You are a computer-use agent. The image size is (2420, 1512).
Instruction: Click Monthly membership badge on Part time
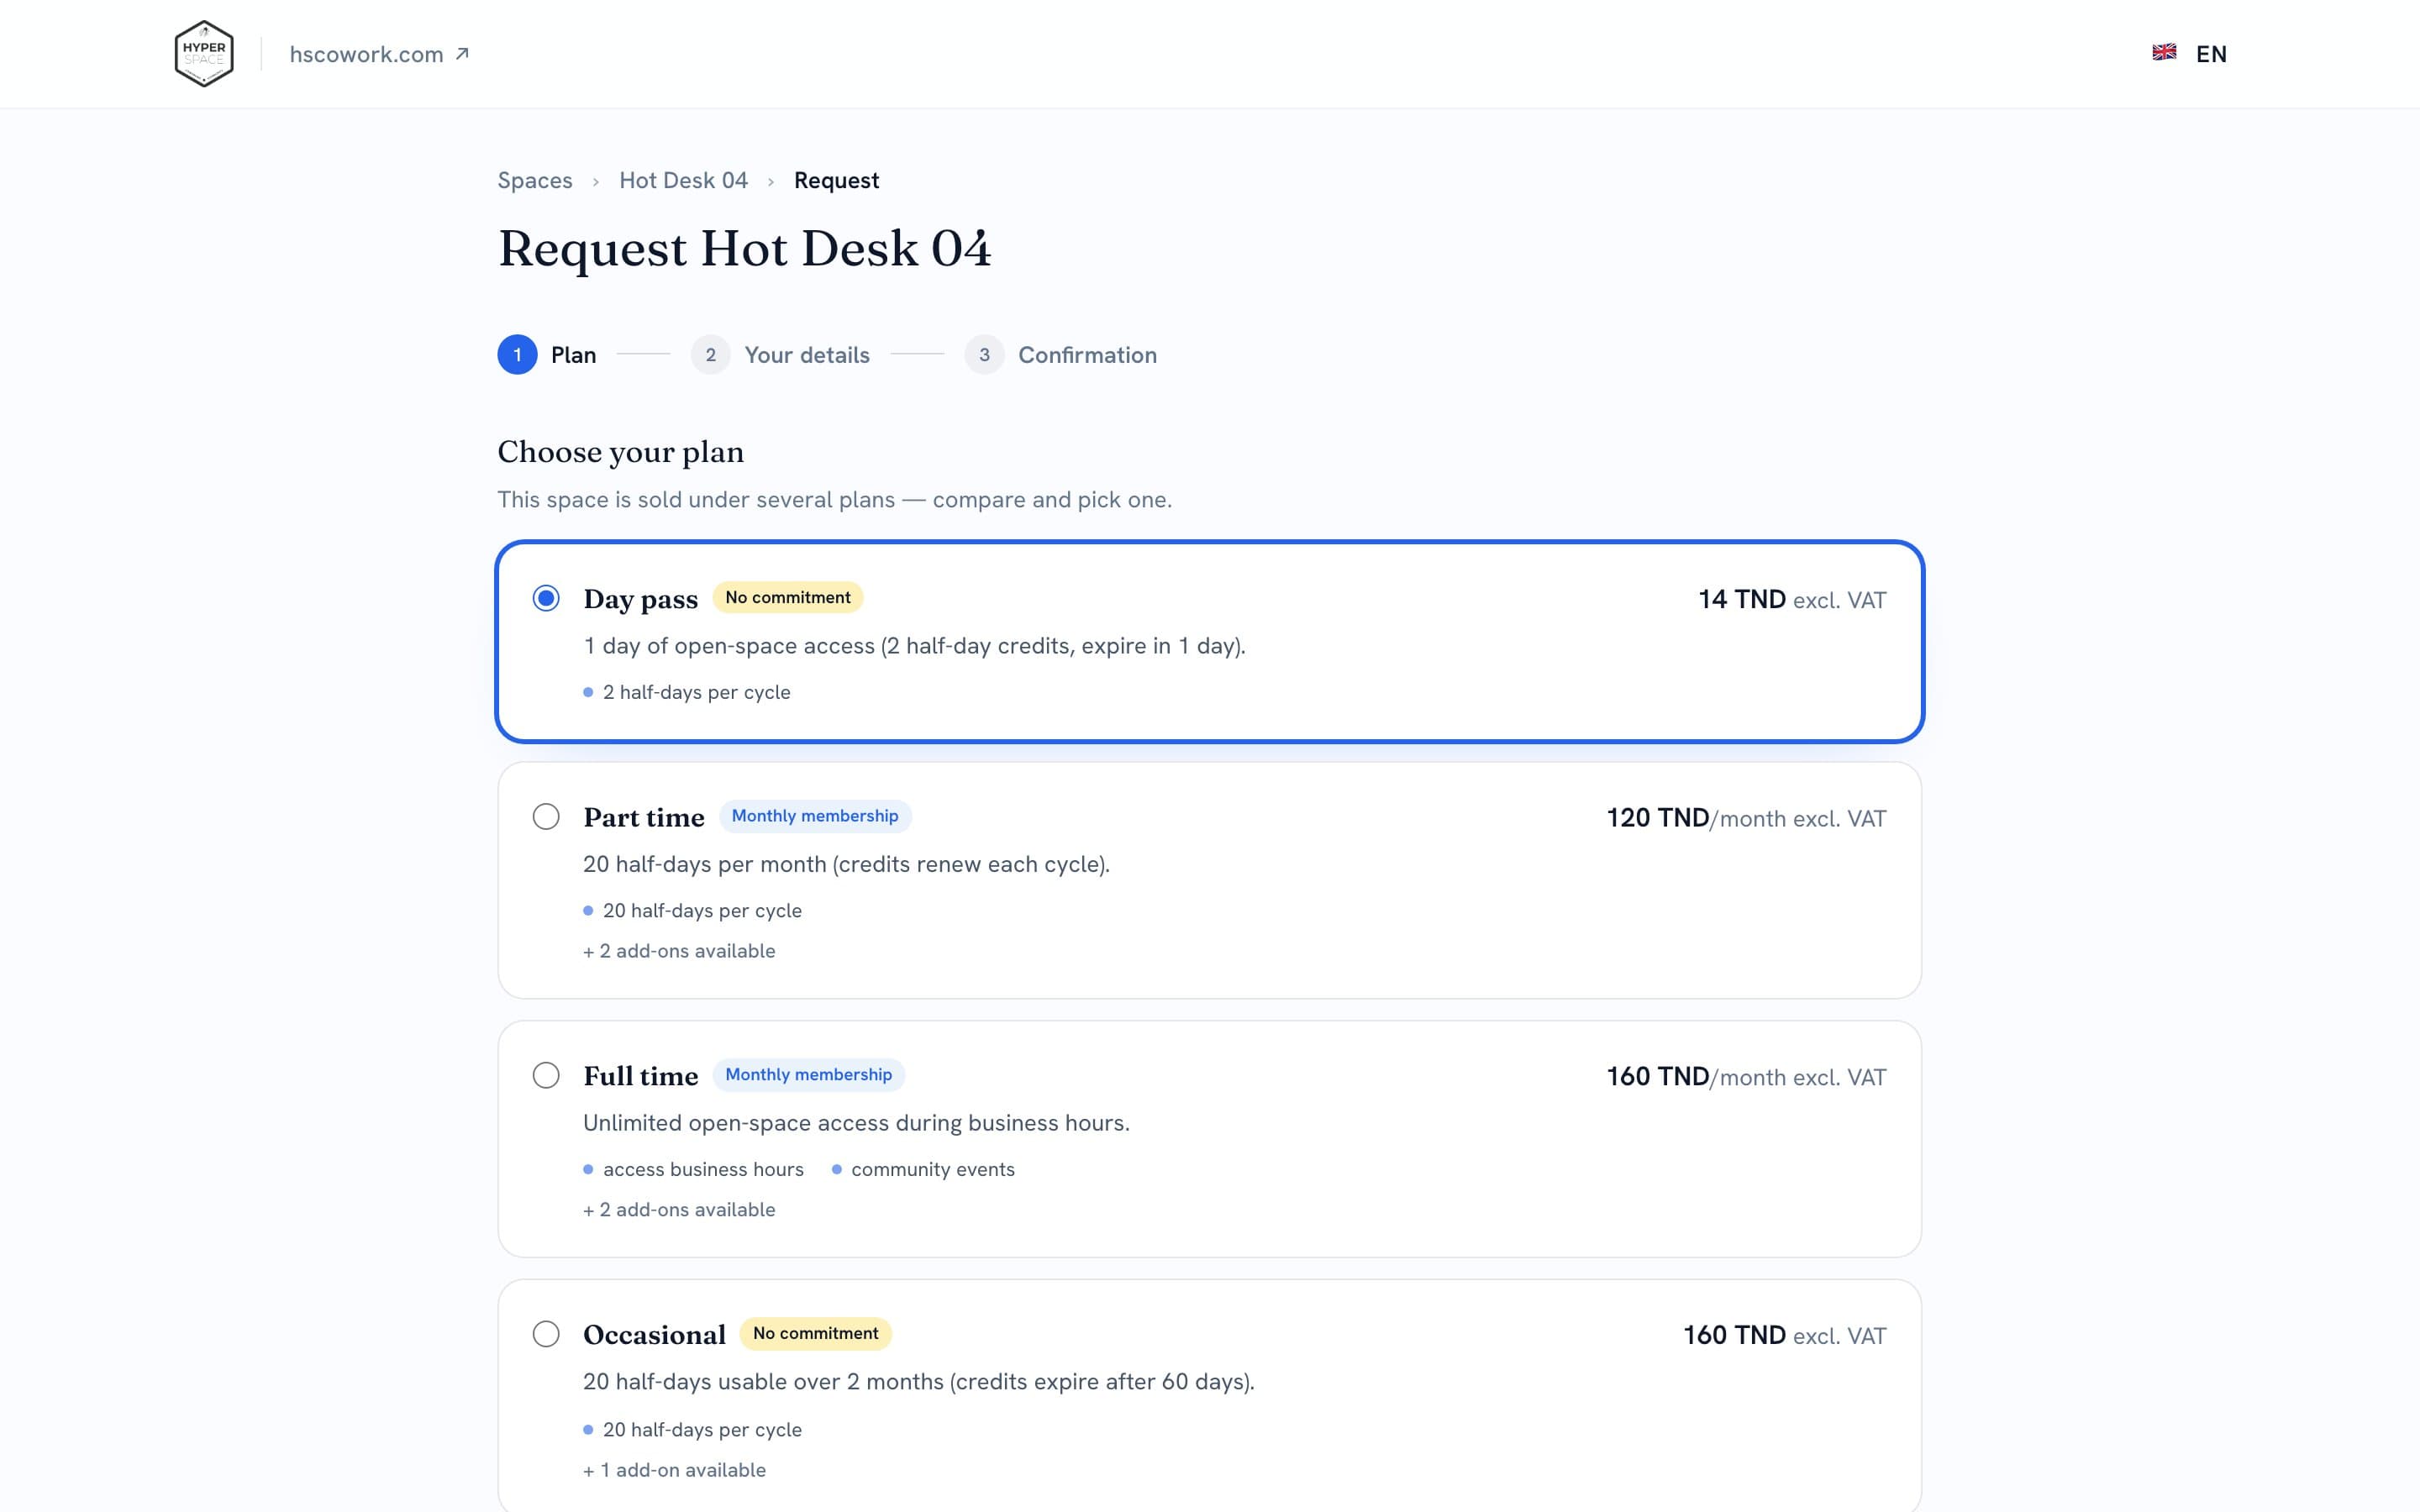pos(815,816)
